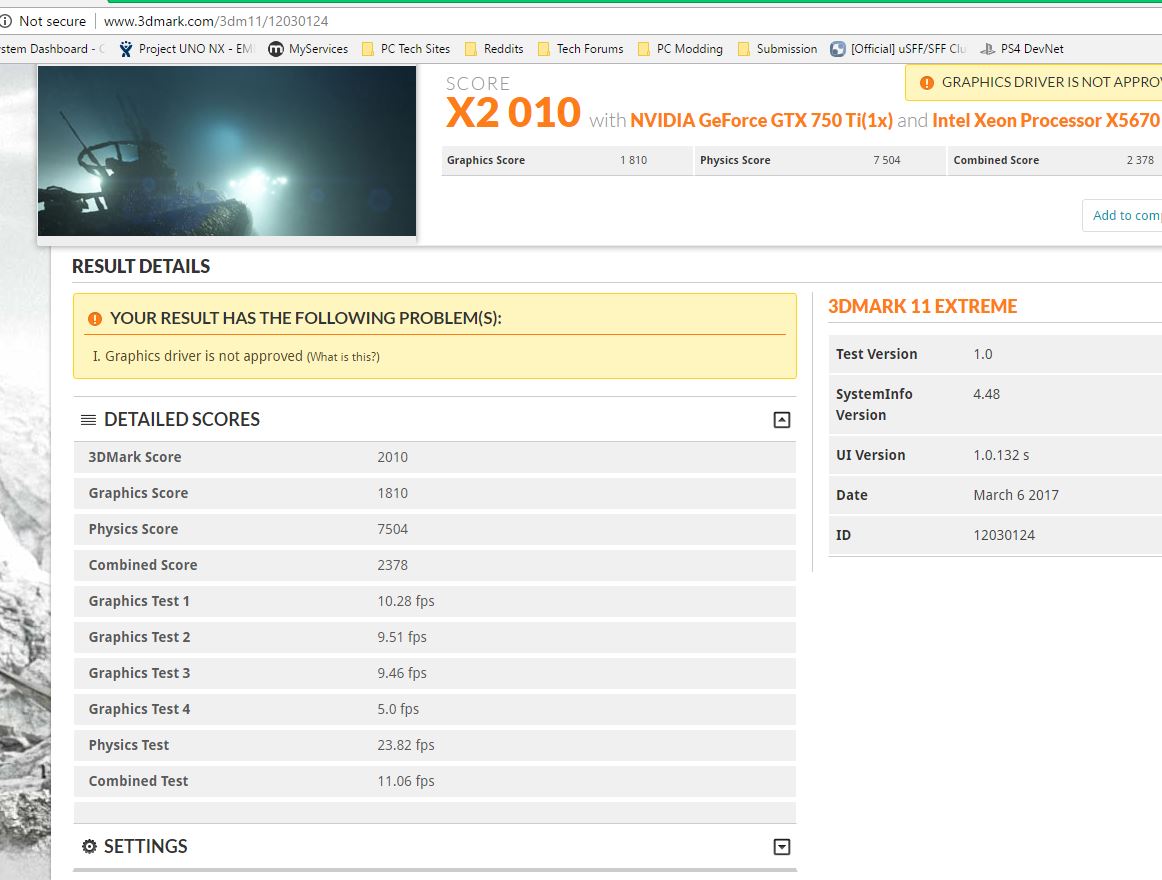
Task: Open the MyServices bookmark
Action: 308,49
